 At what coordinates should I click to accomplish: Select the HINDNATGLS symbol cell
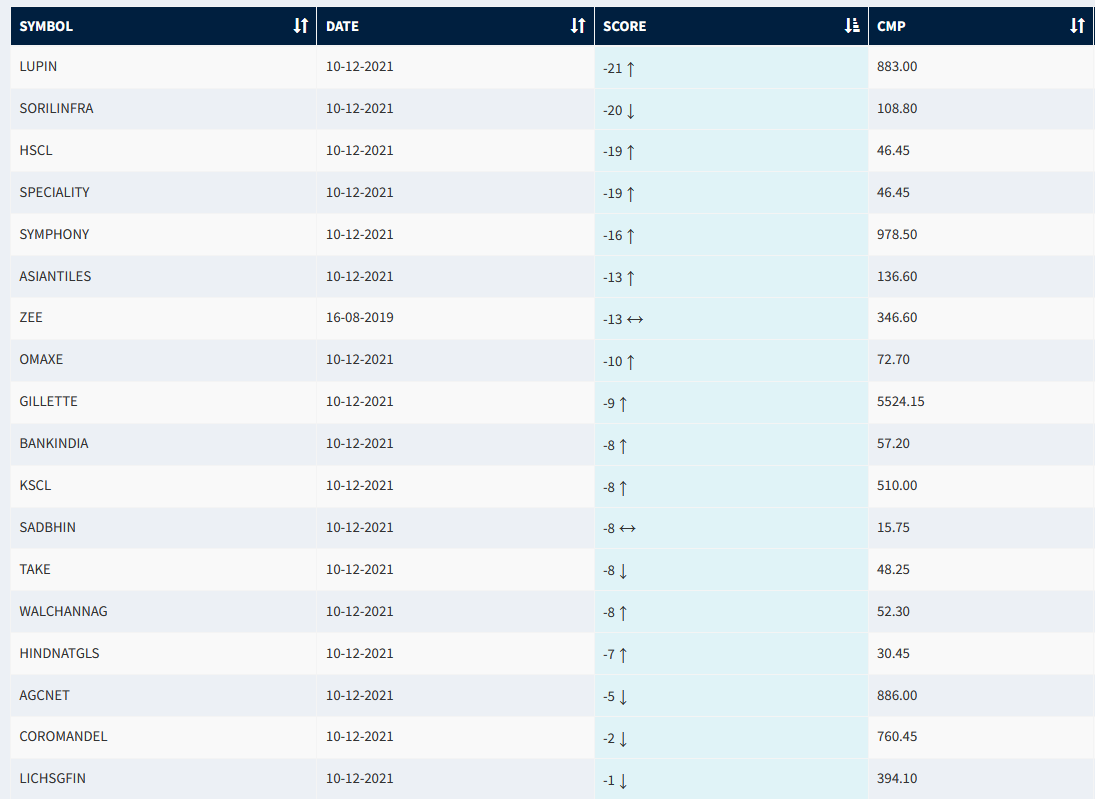(x=163, y=653)
